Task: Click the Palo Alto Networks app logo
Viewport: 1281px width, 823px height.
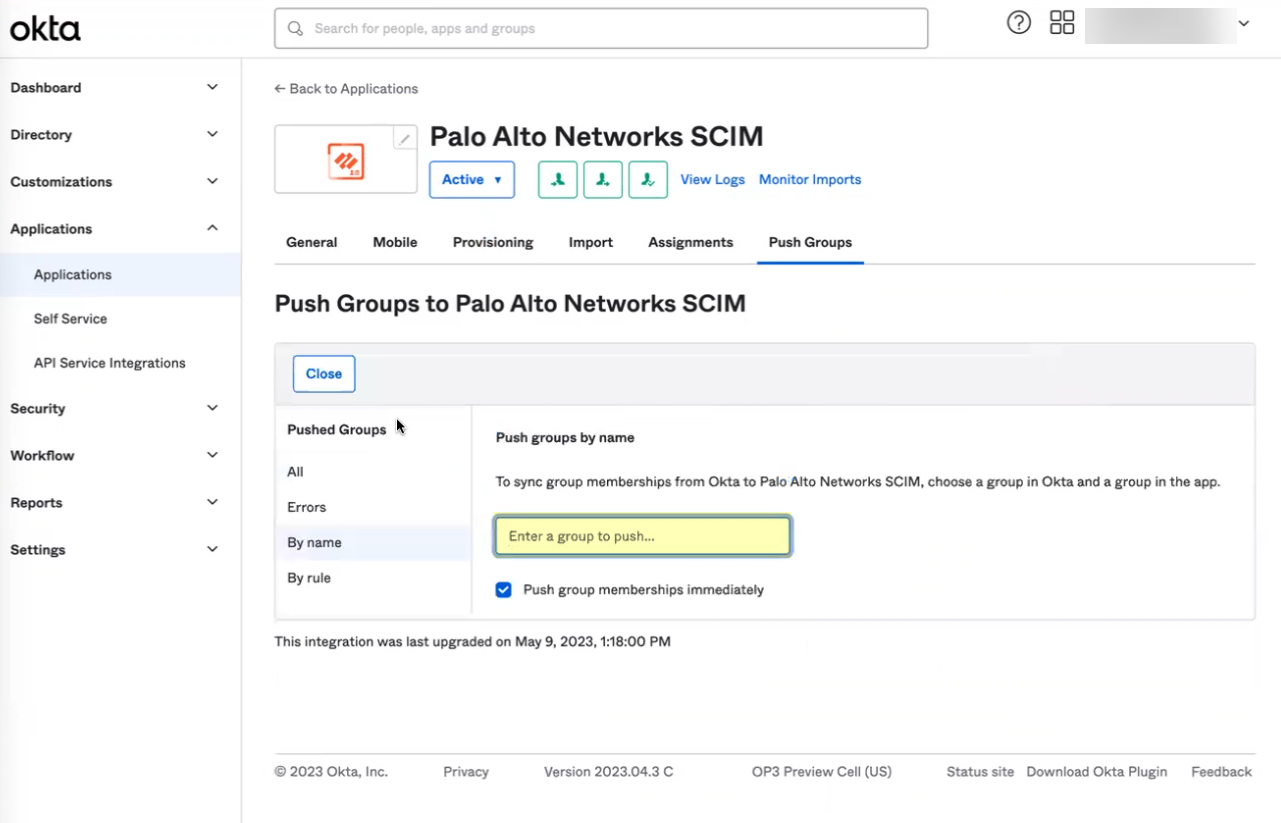Action: point(346,161)
